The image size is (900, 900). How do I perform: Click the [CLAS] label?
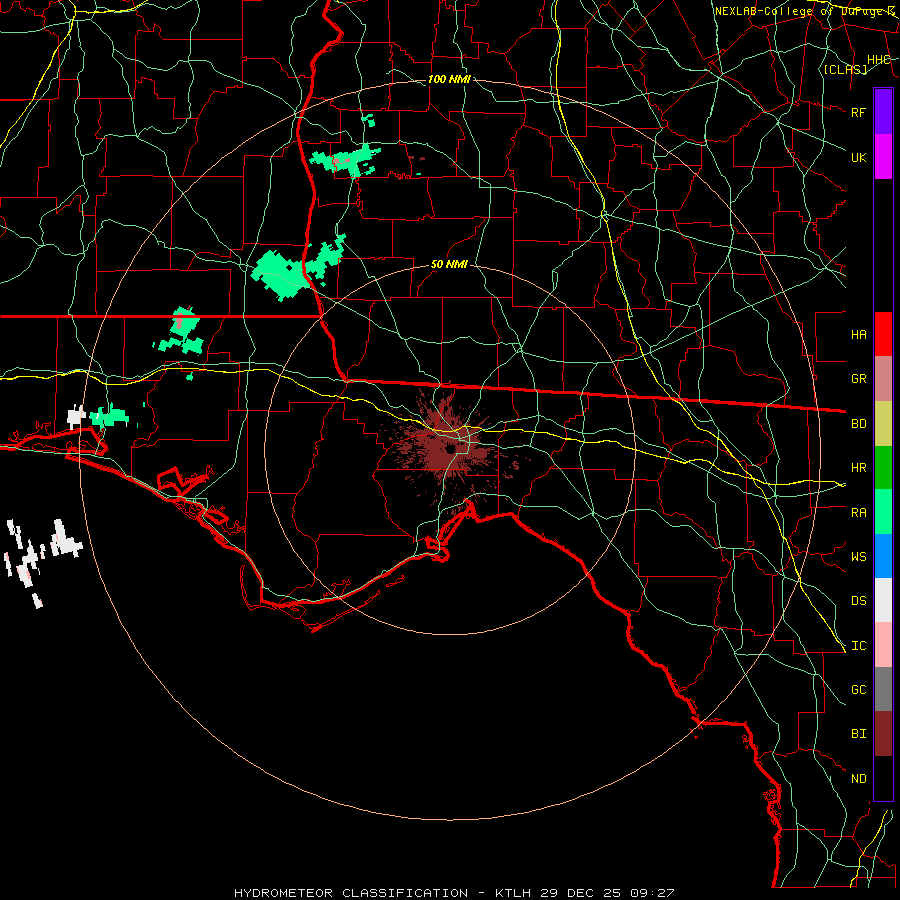[844, 69]
